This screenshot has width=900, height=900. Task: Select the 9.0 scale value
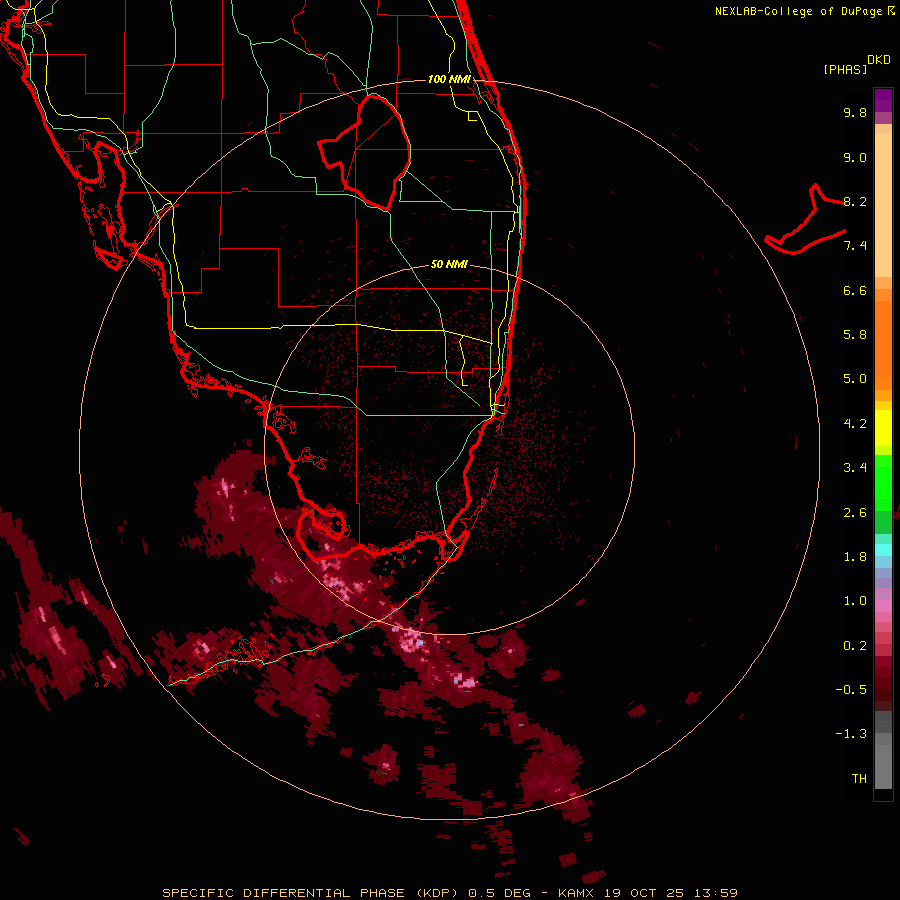pos(855,157)
